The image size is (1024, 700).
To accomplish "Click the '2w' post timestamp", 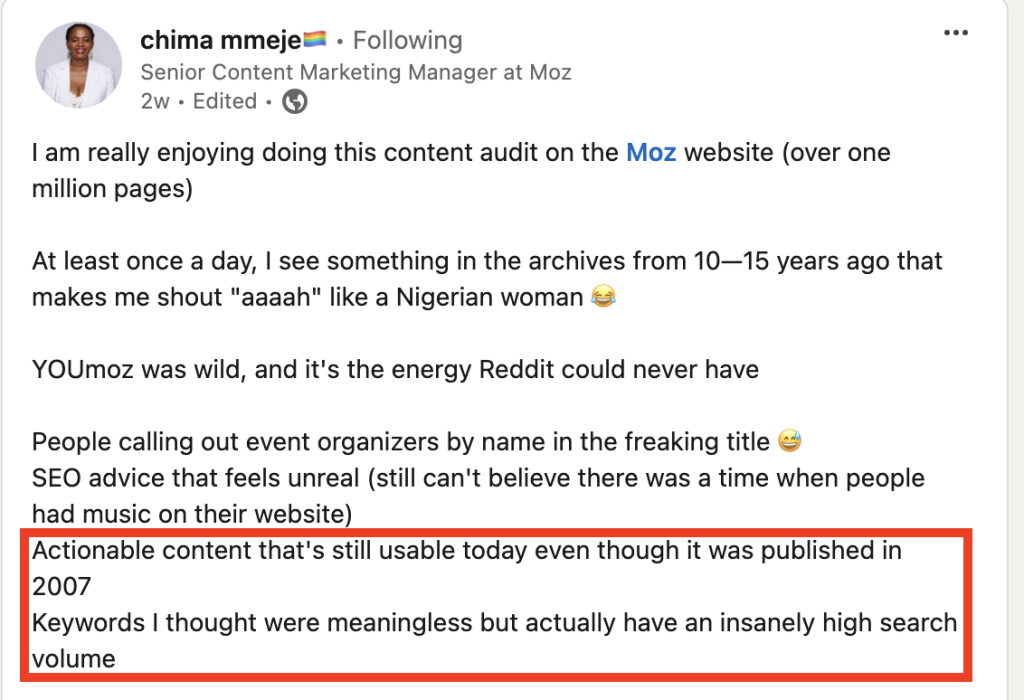I will (155, 101).
